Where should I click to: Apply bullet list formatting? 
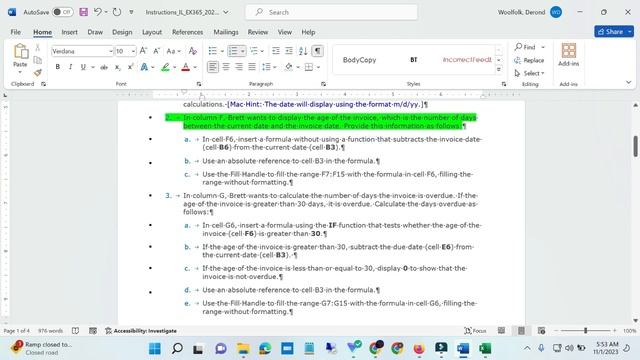(x=213, y=51)
